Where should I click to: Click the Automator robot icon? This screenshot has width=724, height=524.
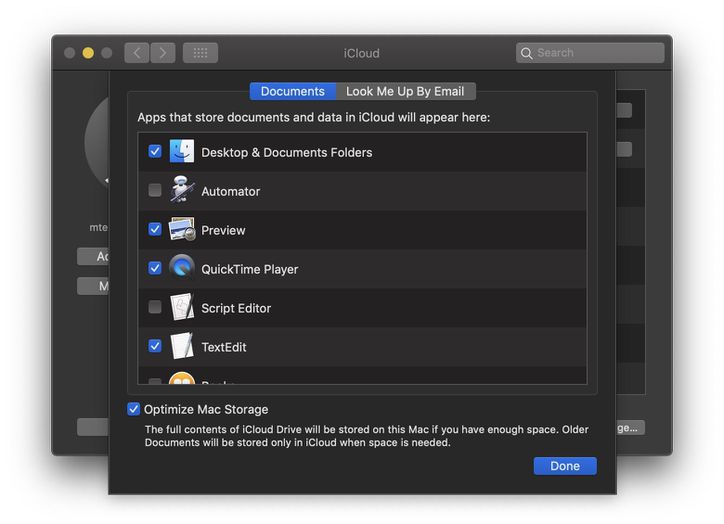pyautogui.click(x=181, y=189)
